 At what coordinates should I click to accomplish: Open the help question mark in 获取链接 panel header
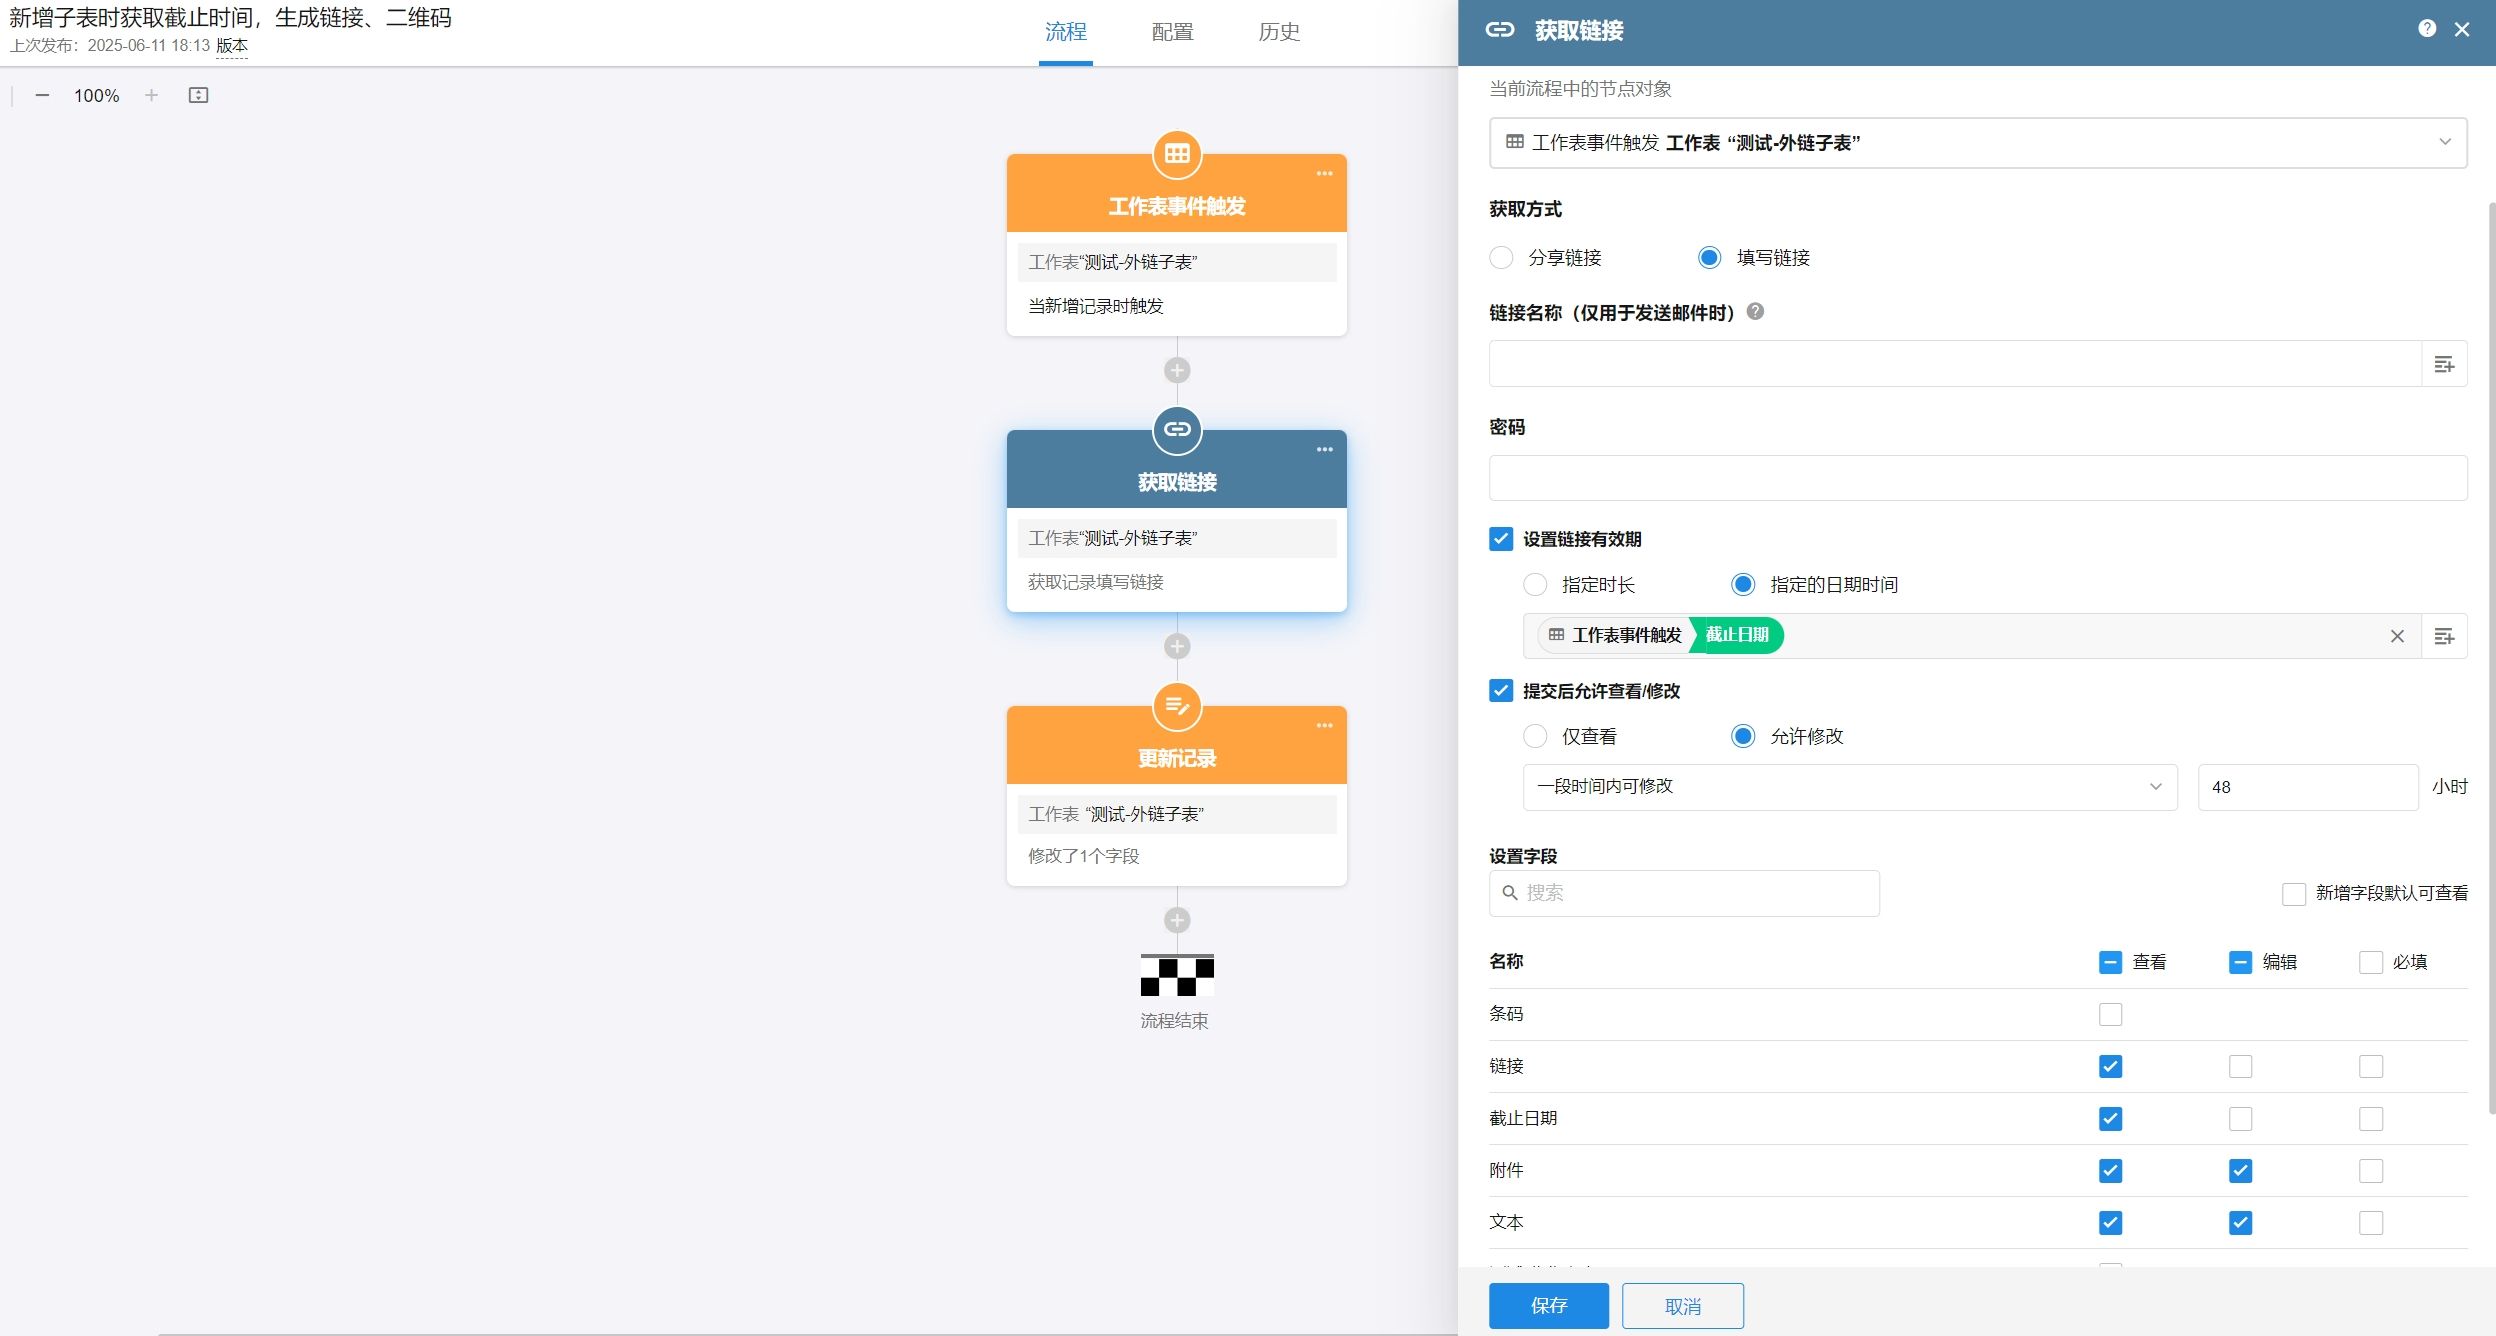tap(2428, 28)
